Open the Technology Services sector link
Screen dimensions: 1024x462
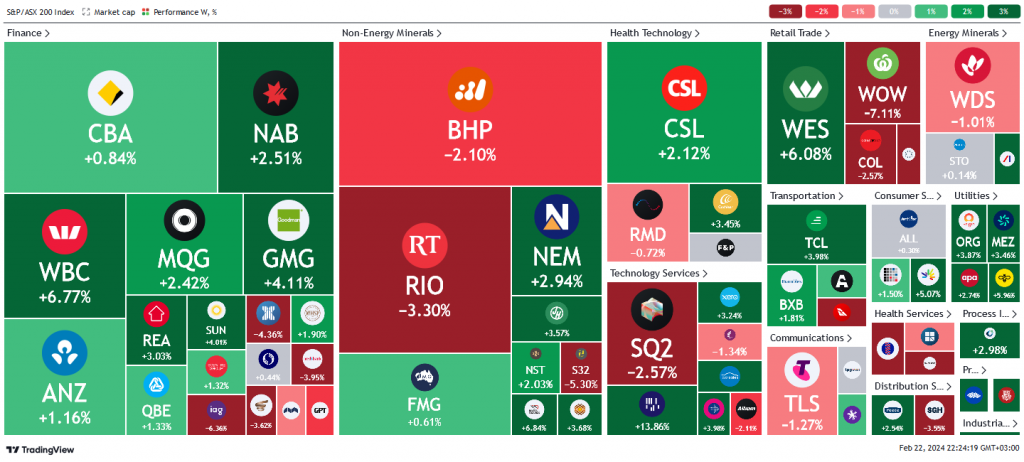tap(658, 273)
